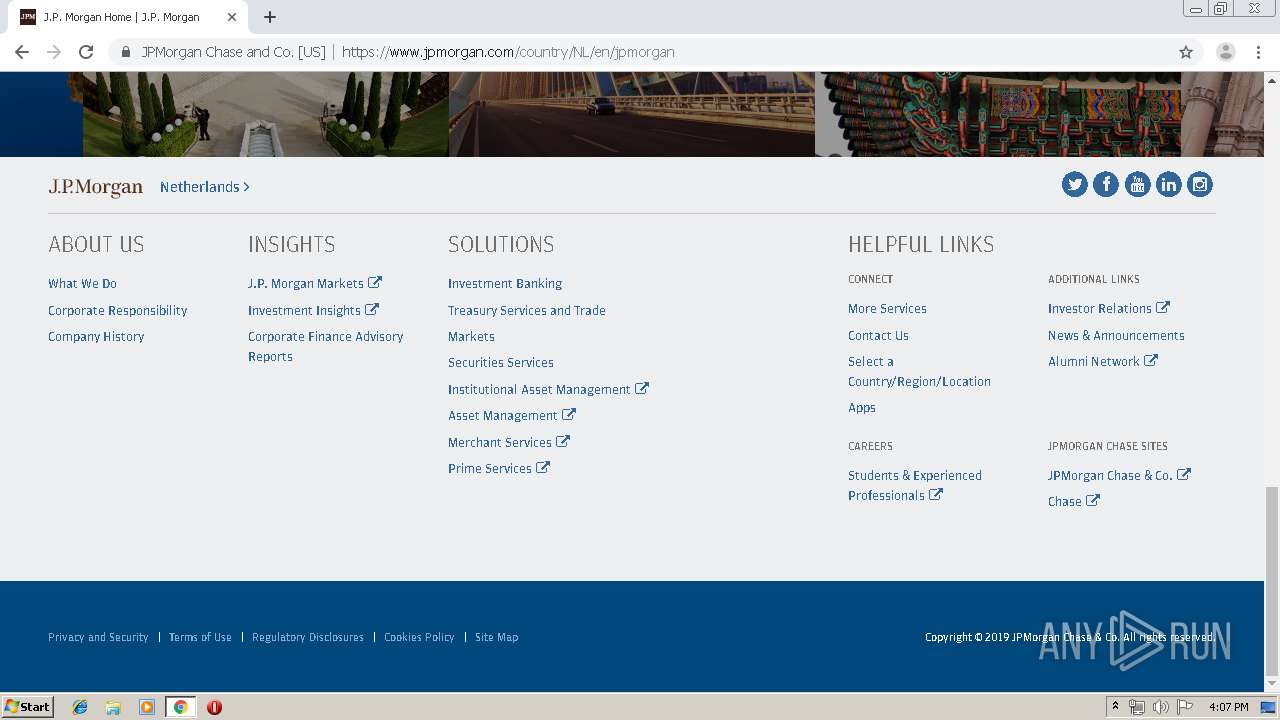The height and width of the screenshot is (720, 1280).
Task: Click the J.P.Morgan footer logo
Action: (96, 187)
